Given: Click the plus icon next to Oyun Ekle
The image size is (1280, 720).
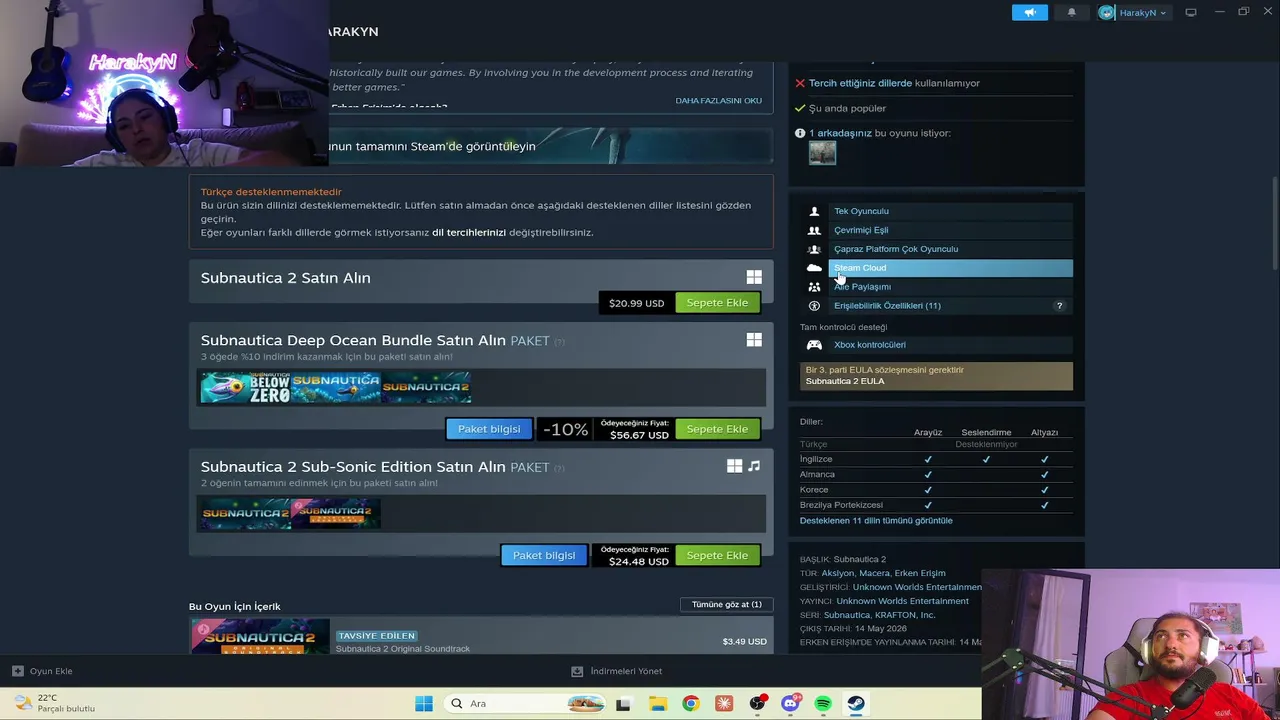Looking at the screenshot, I should [x=17, y=671].
